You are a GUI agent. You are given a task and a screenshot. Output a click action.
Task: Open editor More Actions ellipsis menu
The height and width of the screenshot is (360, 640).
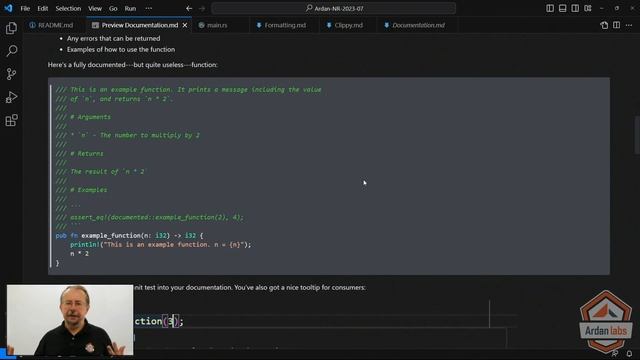629,25
